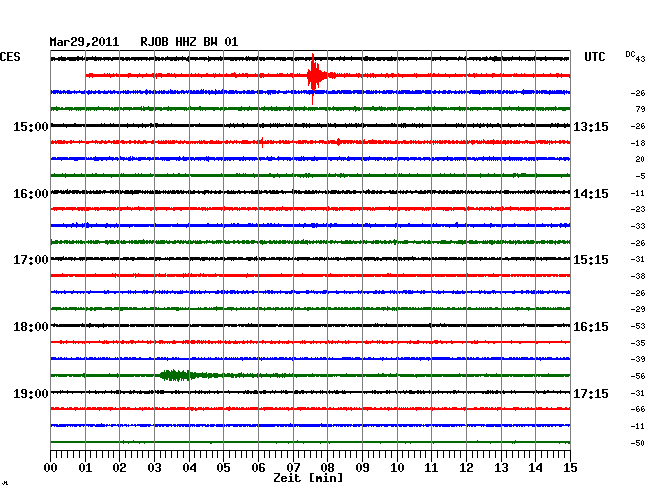Select the DC offset value -29
The width and height of the screenshot is (650, 494).
click(638, 309)
